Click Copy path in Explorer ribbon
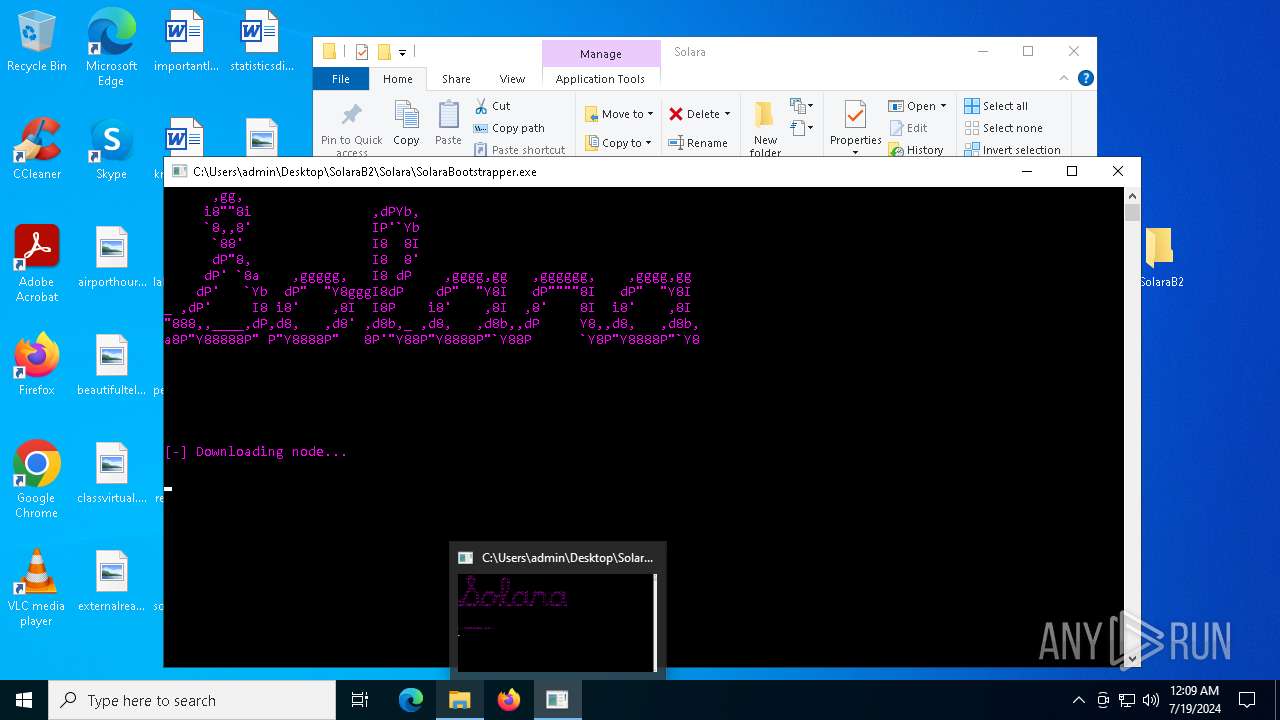The width and height of the screenshot is (1280, 720). click(509, 128)
